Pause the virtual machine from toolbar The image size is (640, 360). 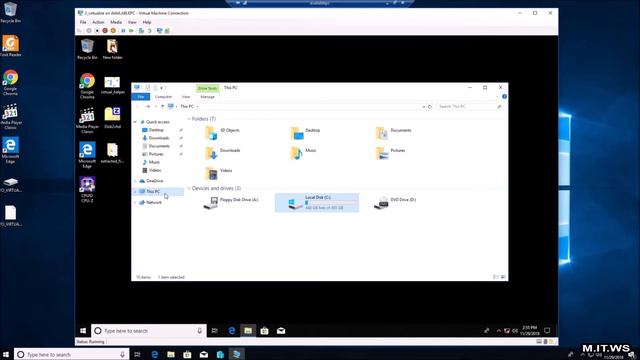123,31
